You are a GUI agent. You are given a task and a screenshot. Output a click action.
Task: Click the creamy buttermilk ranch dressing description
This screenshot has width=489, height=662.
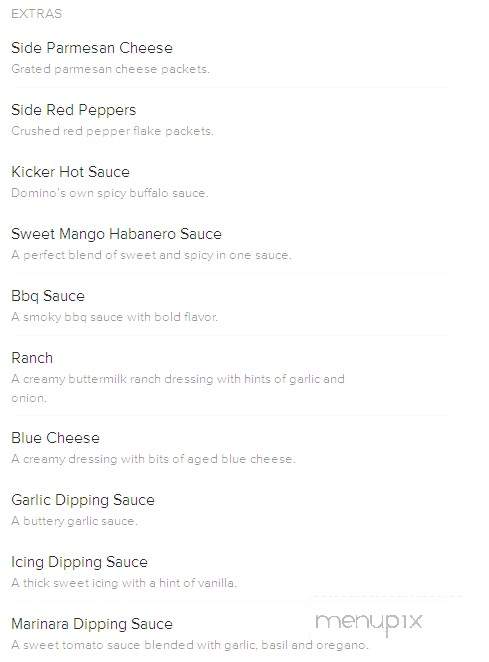(x=178, y=388)
